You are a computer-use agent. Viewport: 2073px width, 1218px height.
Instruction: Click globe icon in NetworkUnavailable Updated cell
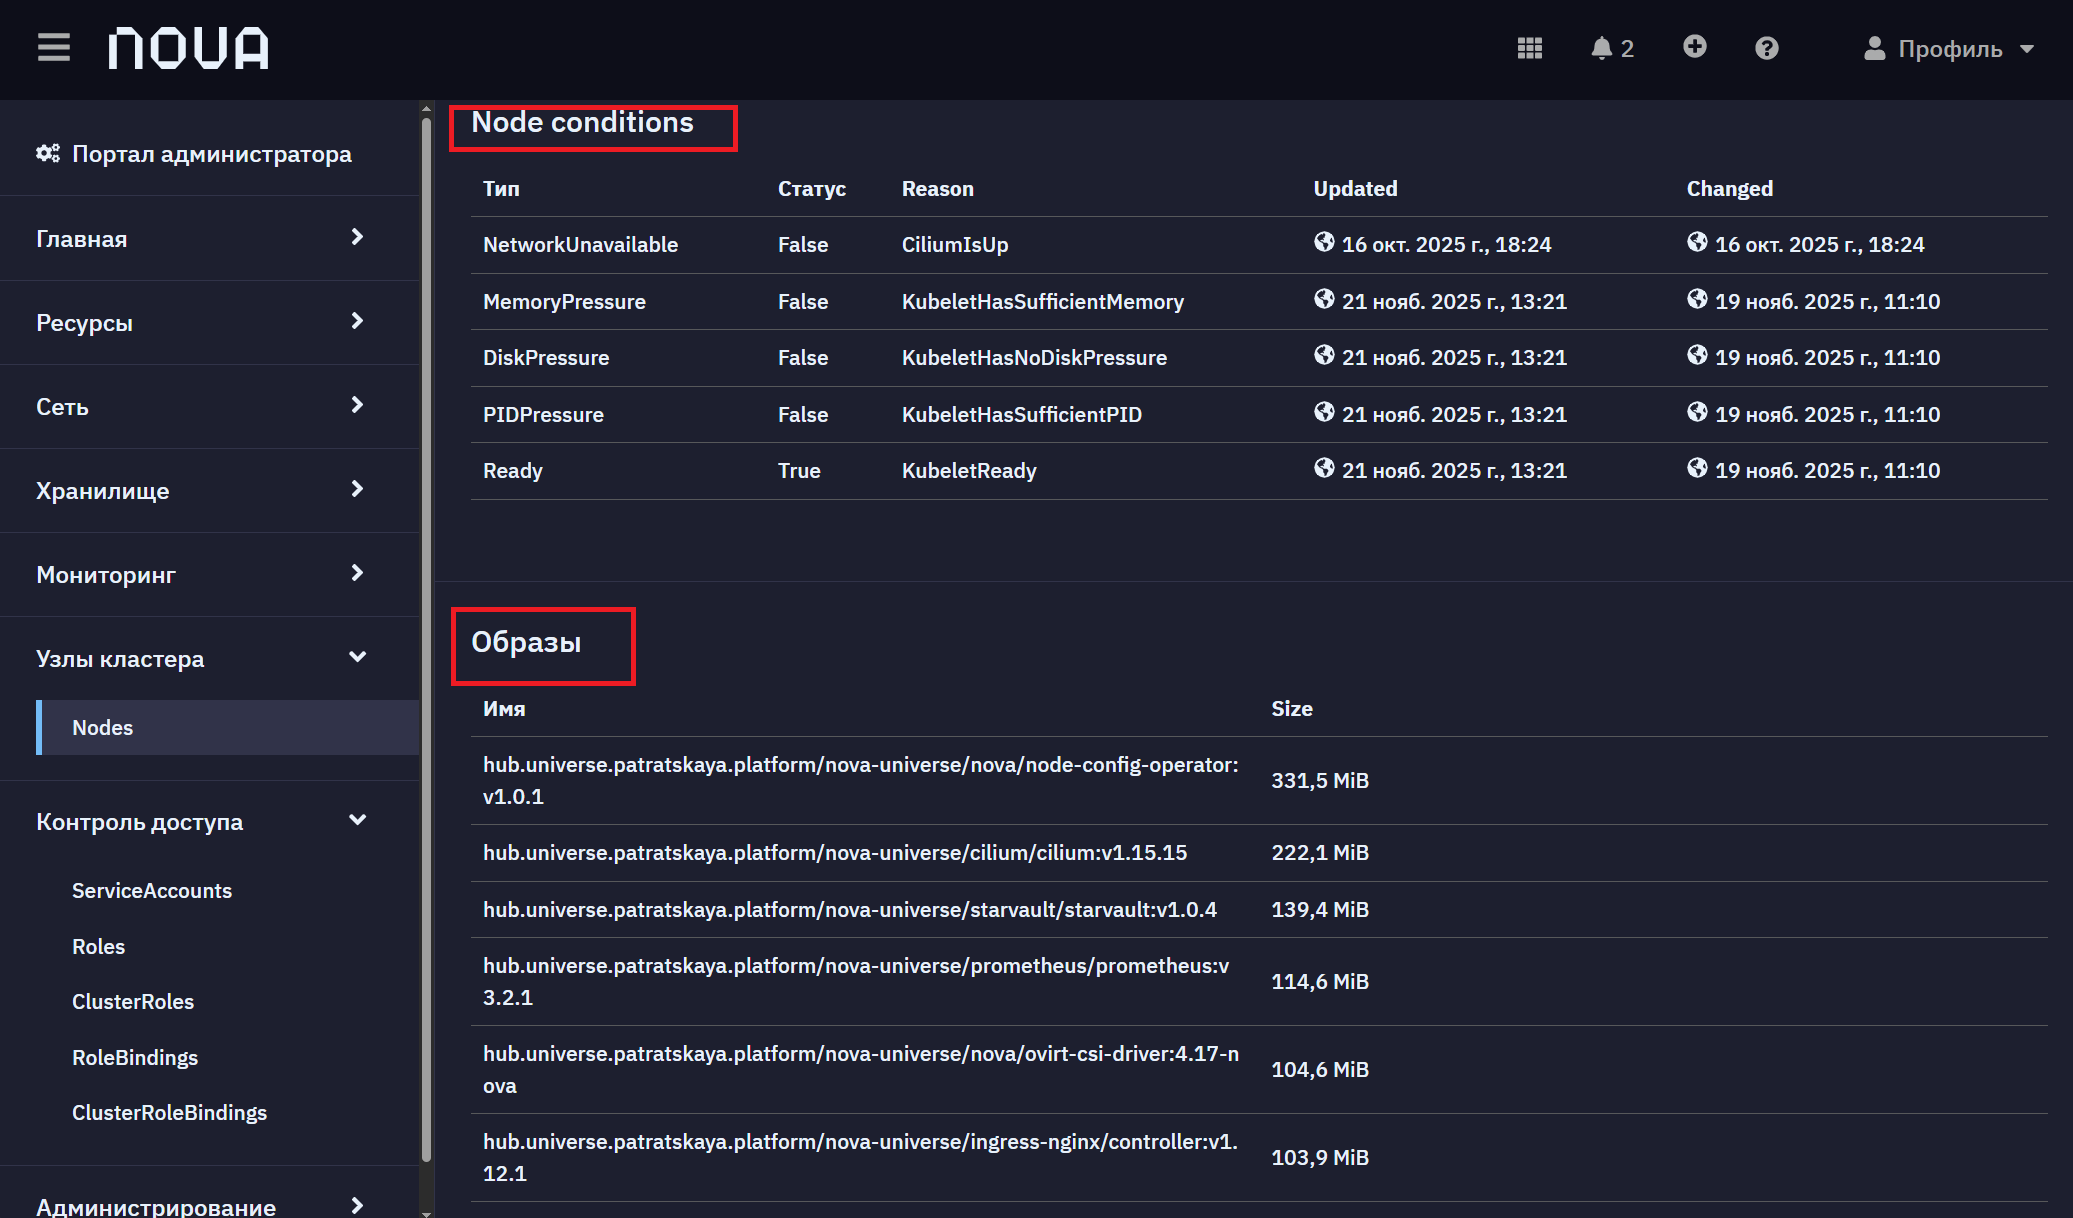click(1324, 242)
